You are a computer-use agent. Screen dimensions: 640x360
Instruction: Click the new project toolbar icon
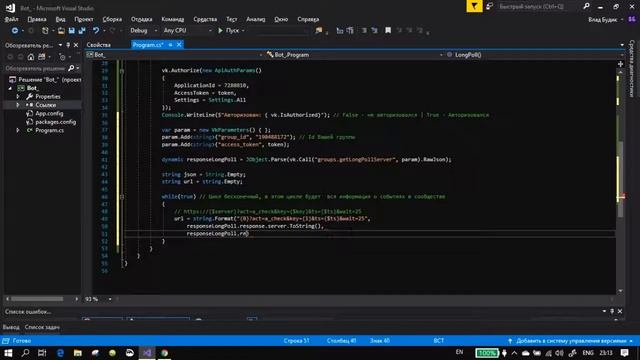(x=45, y=31)
